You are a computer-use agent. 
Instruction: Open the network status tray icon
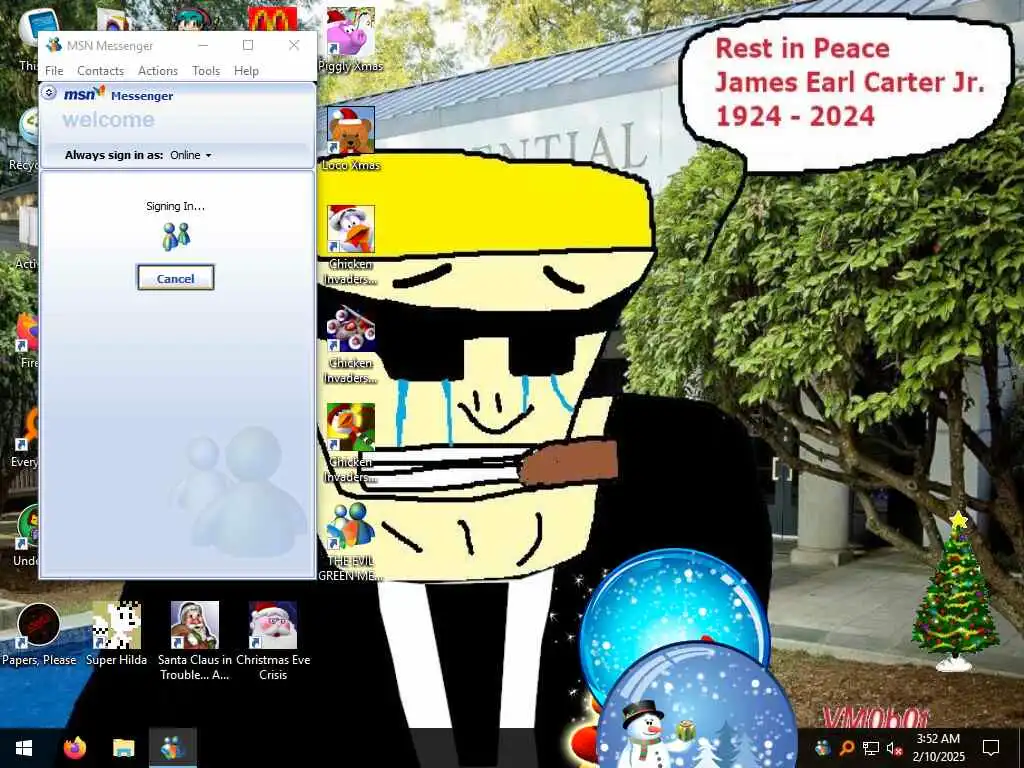click(871, 748)
